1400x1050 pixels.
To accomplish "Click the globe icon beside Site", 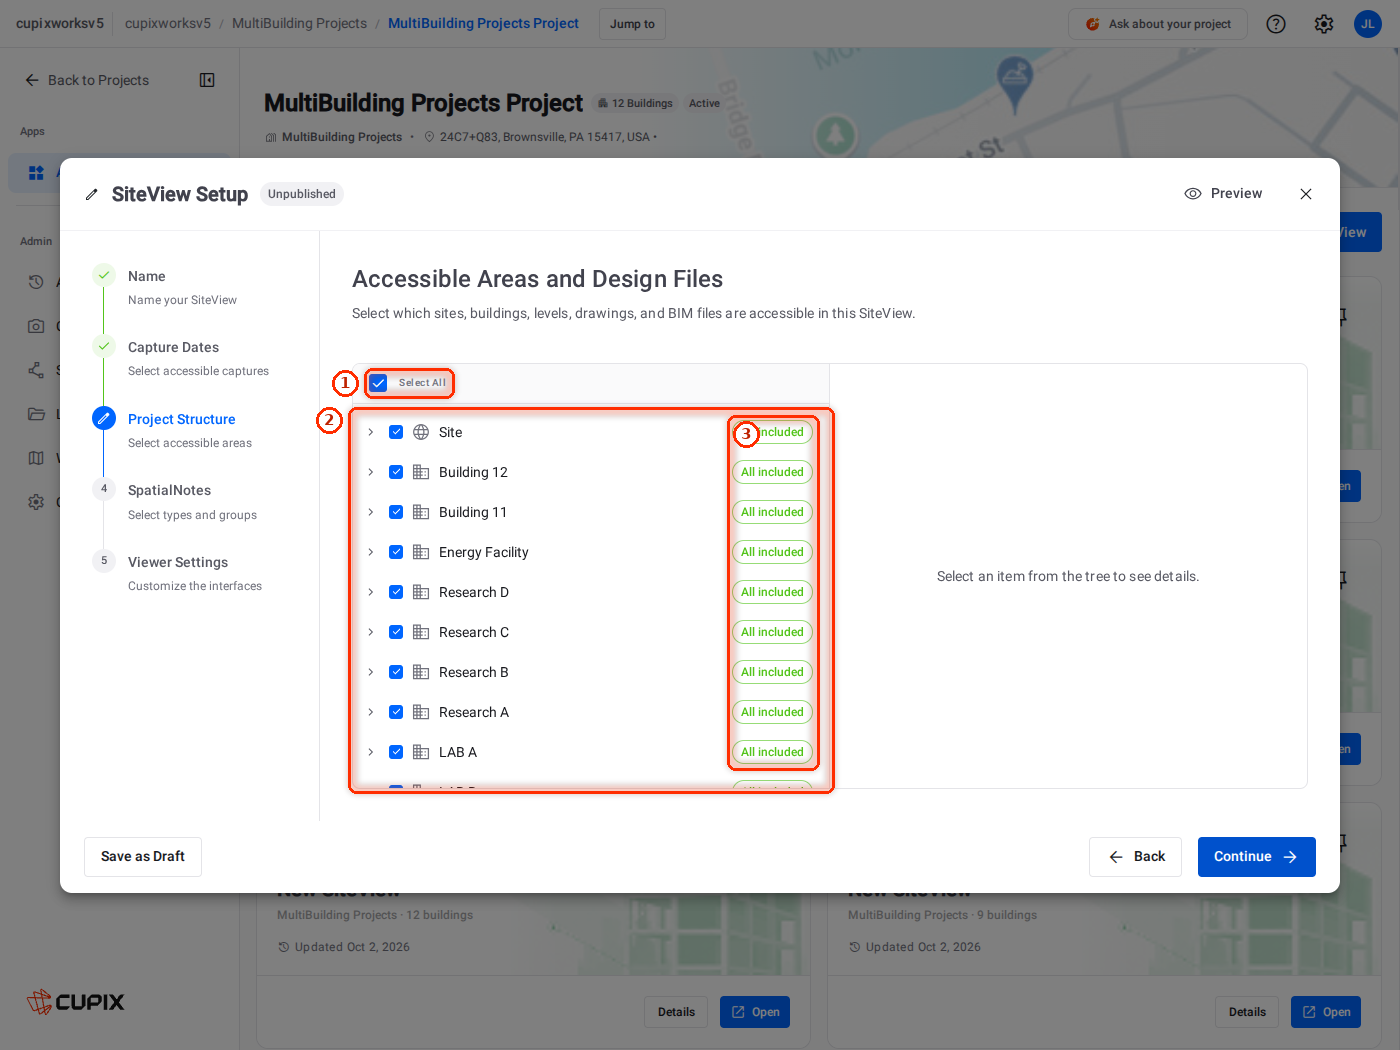I will 421,432.
